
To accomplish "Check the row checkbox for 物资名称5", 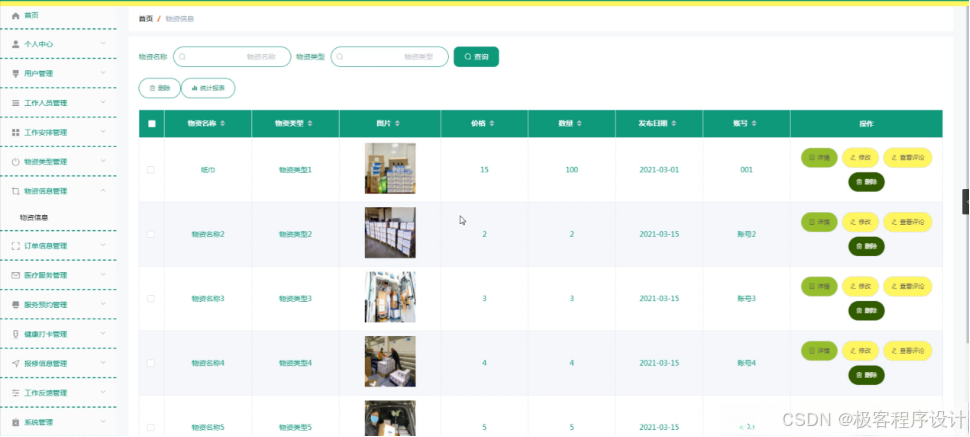I will point(151,428).
